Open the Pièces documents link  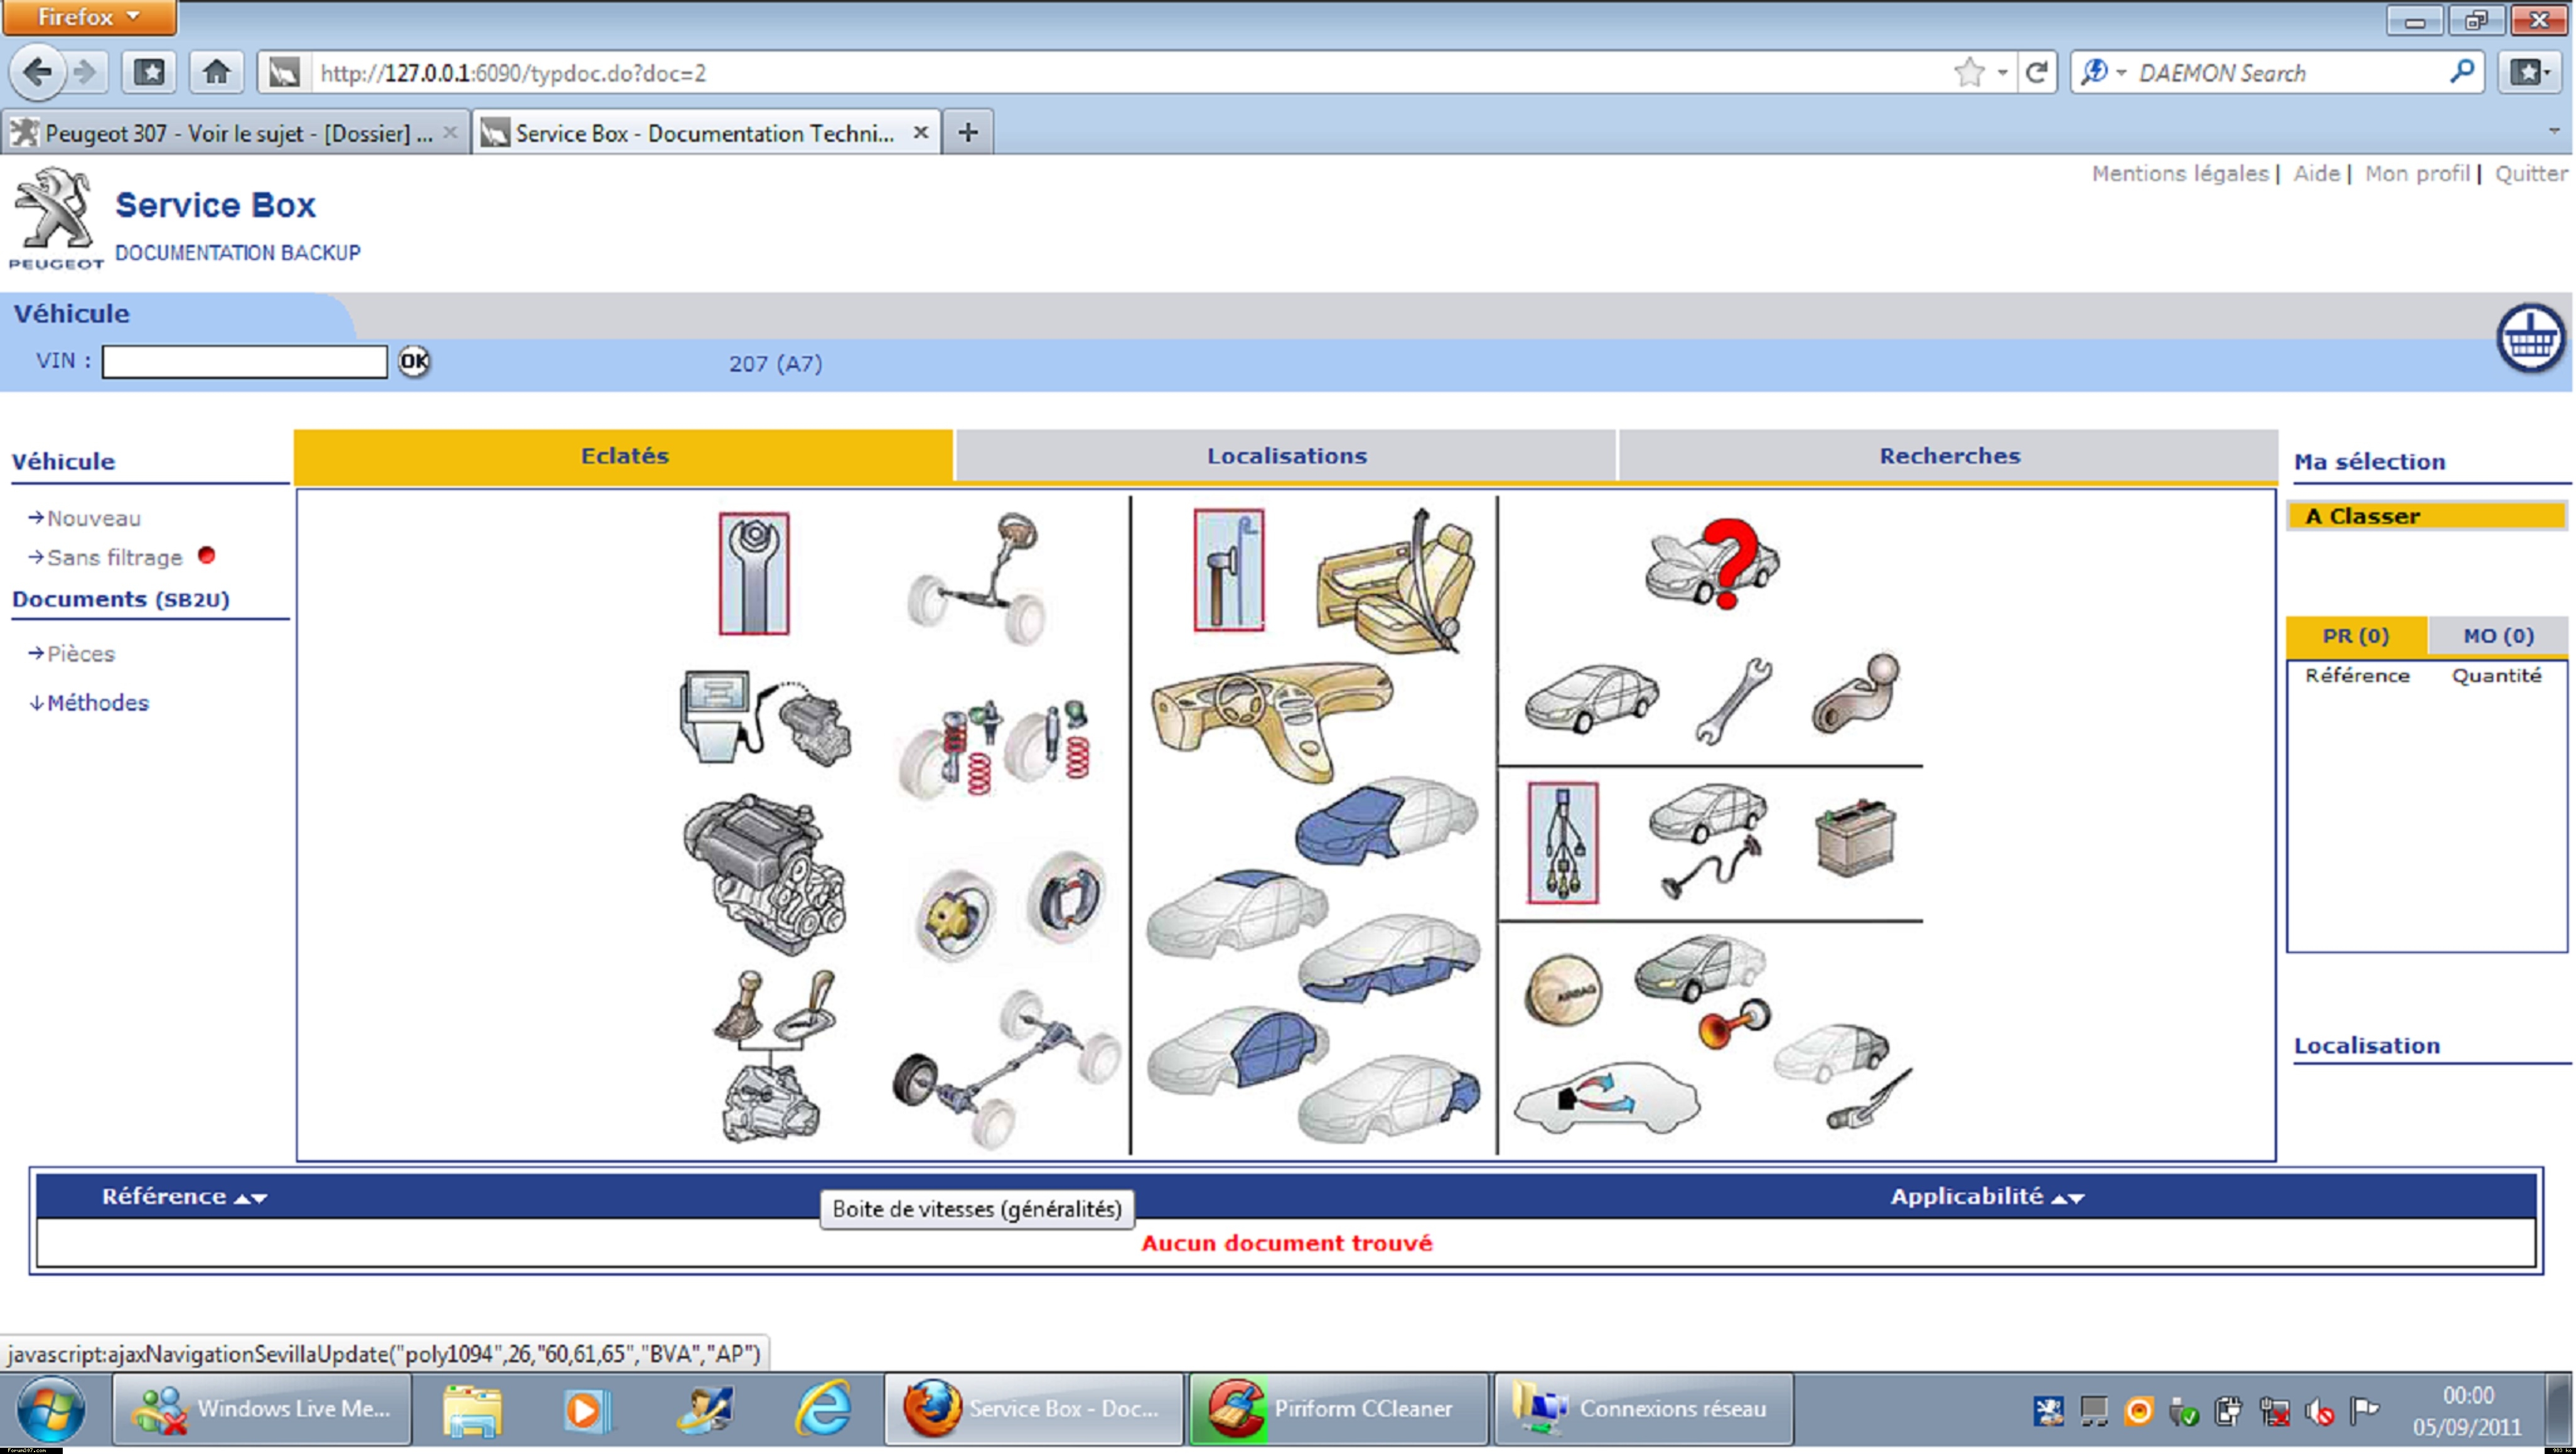81,653
